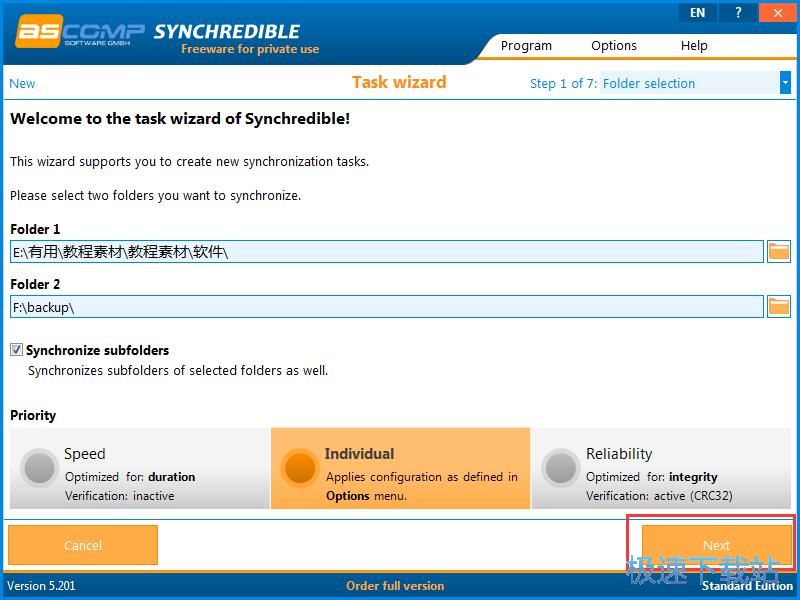Open the Help menu
This screenshot has width=800, height=600.
coord(694,45)
